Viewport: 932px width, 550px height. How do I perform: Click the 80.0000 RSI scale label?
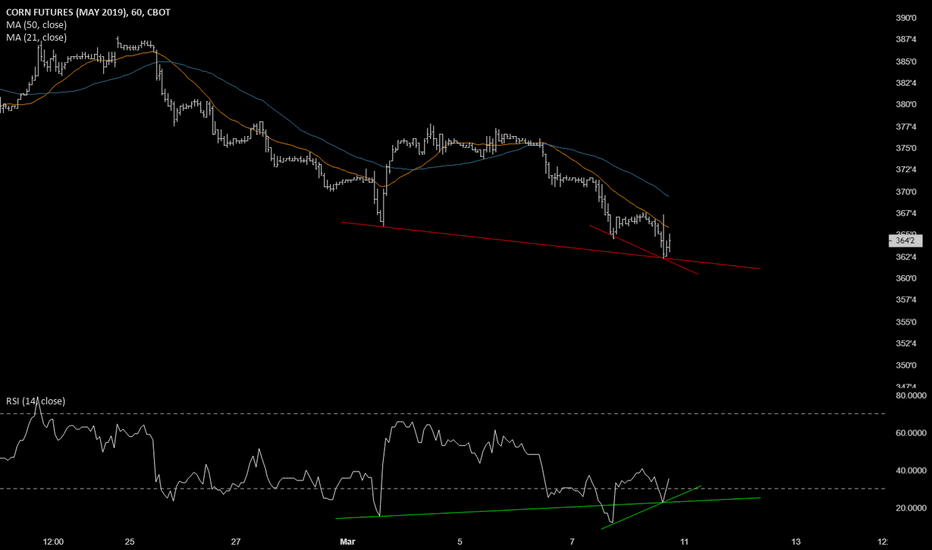[911, 395]
